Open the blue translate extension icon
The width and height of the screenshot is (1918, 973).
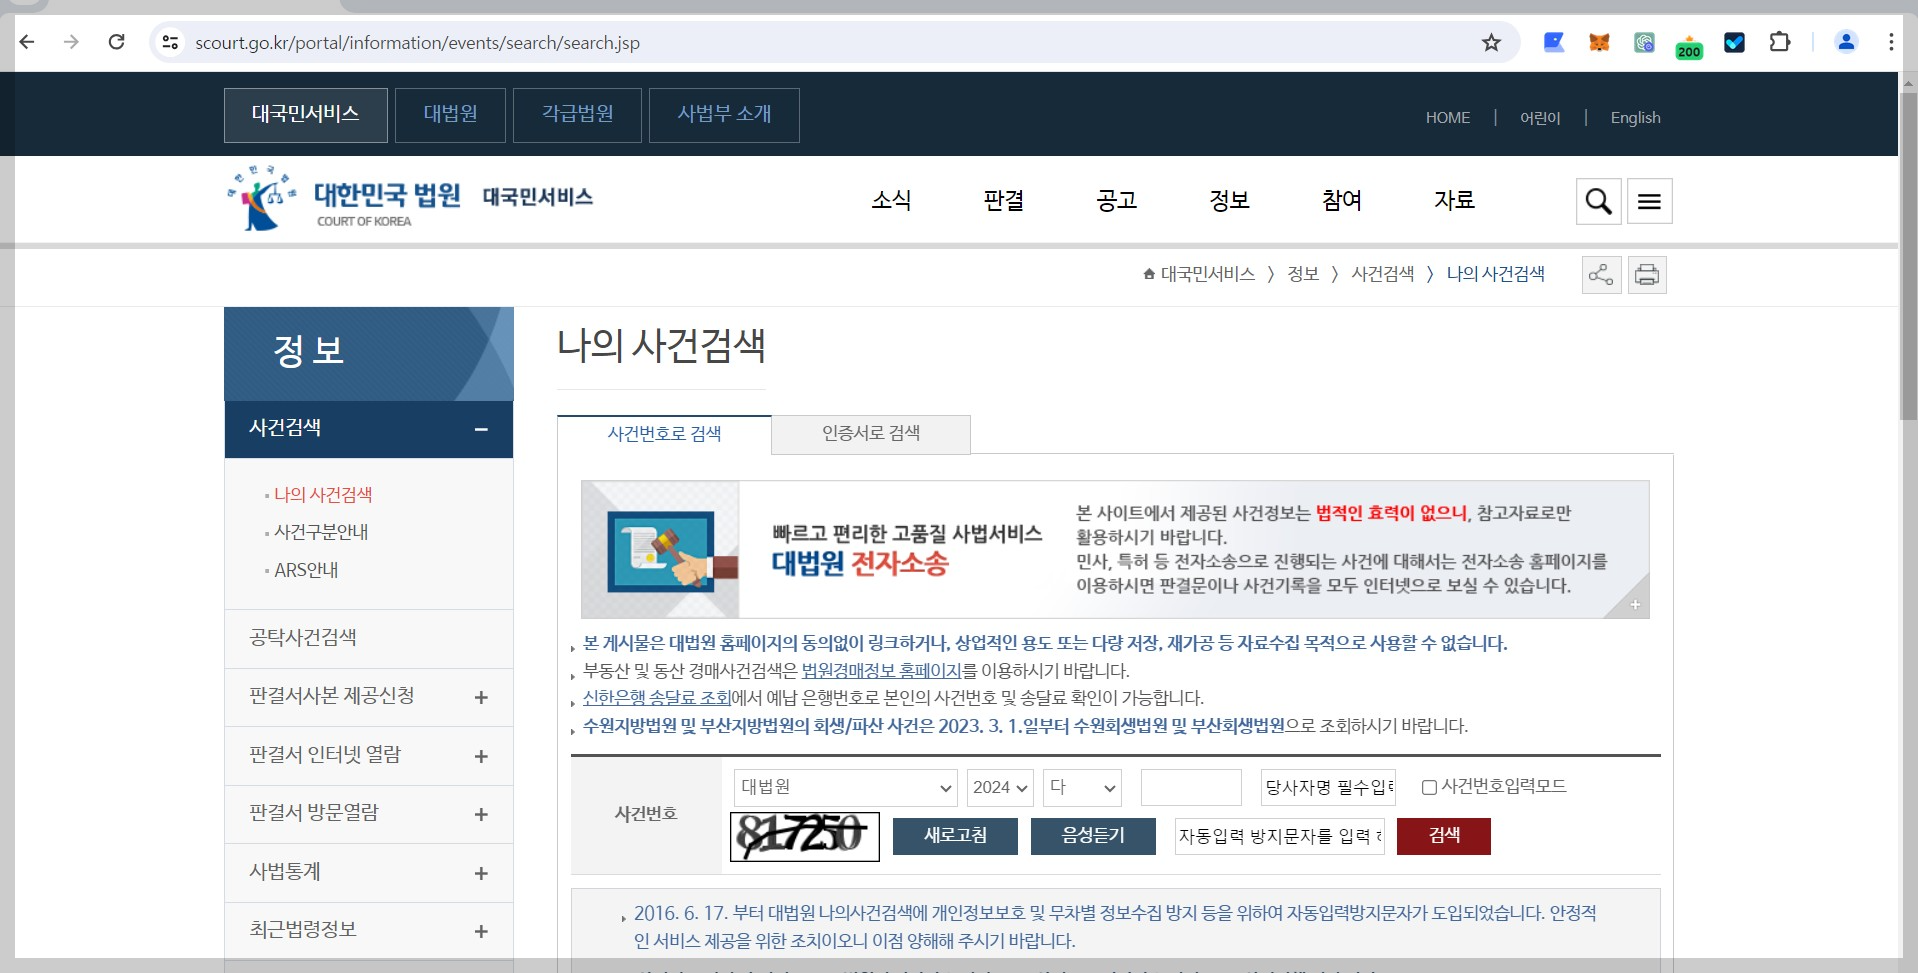[x=1553, y=42]
